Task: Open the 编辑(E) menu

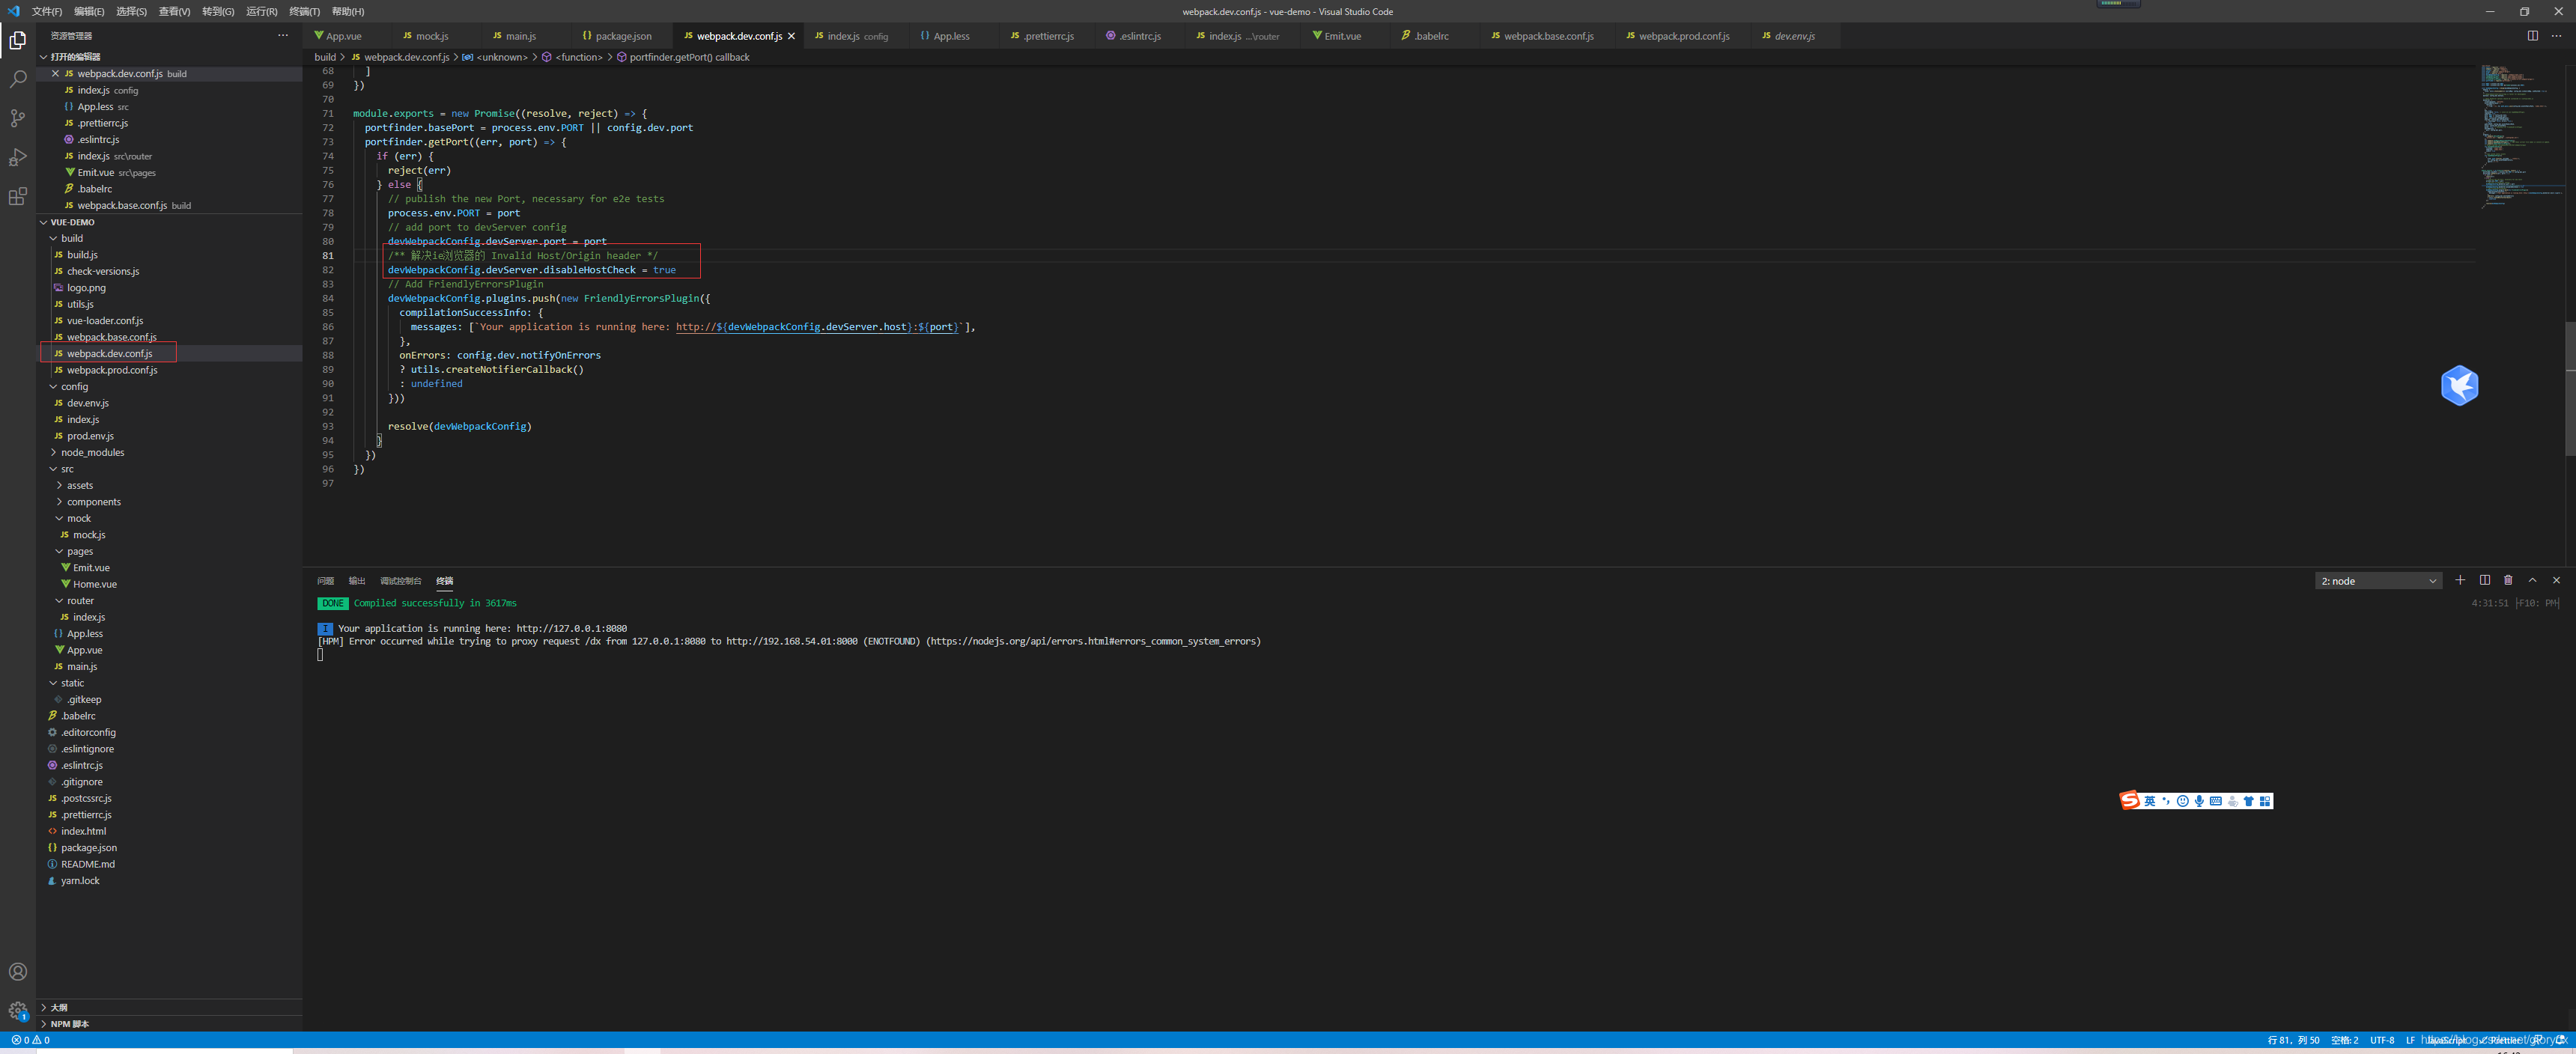Action: [x=89, y=12]
